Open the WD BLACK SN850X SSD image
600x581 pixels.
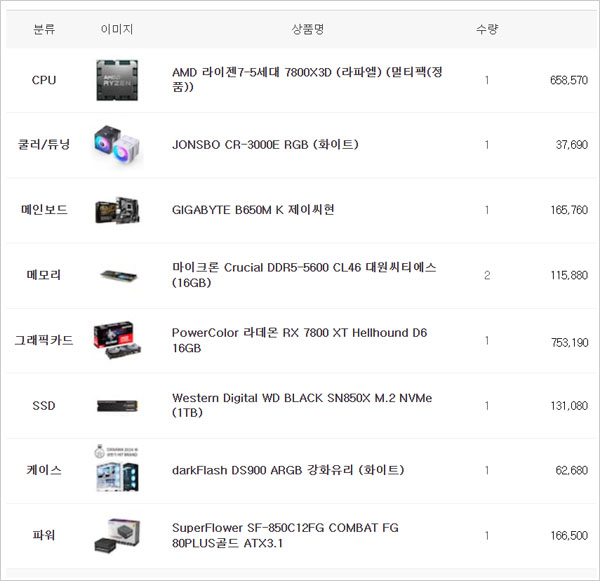[117, 406]
